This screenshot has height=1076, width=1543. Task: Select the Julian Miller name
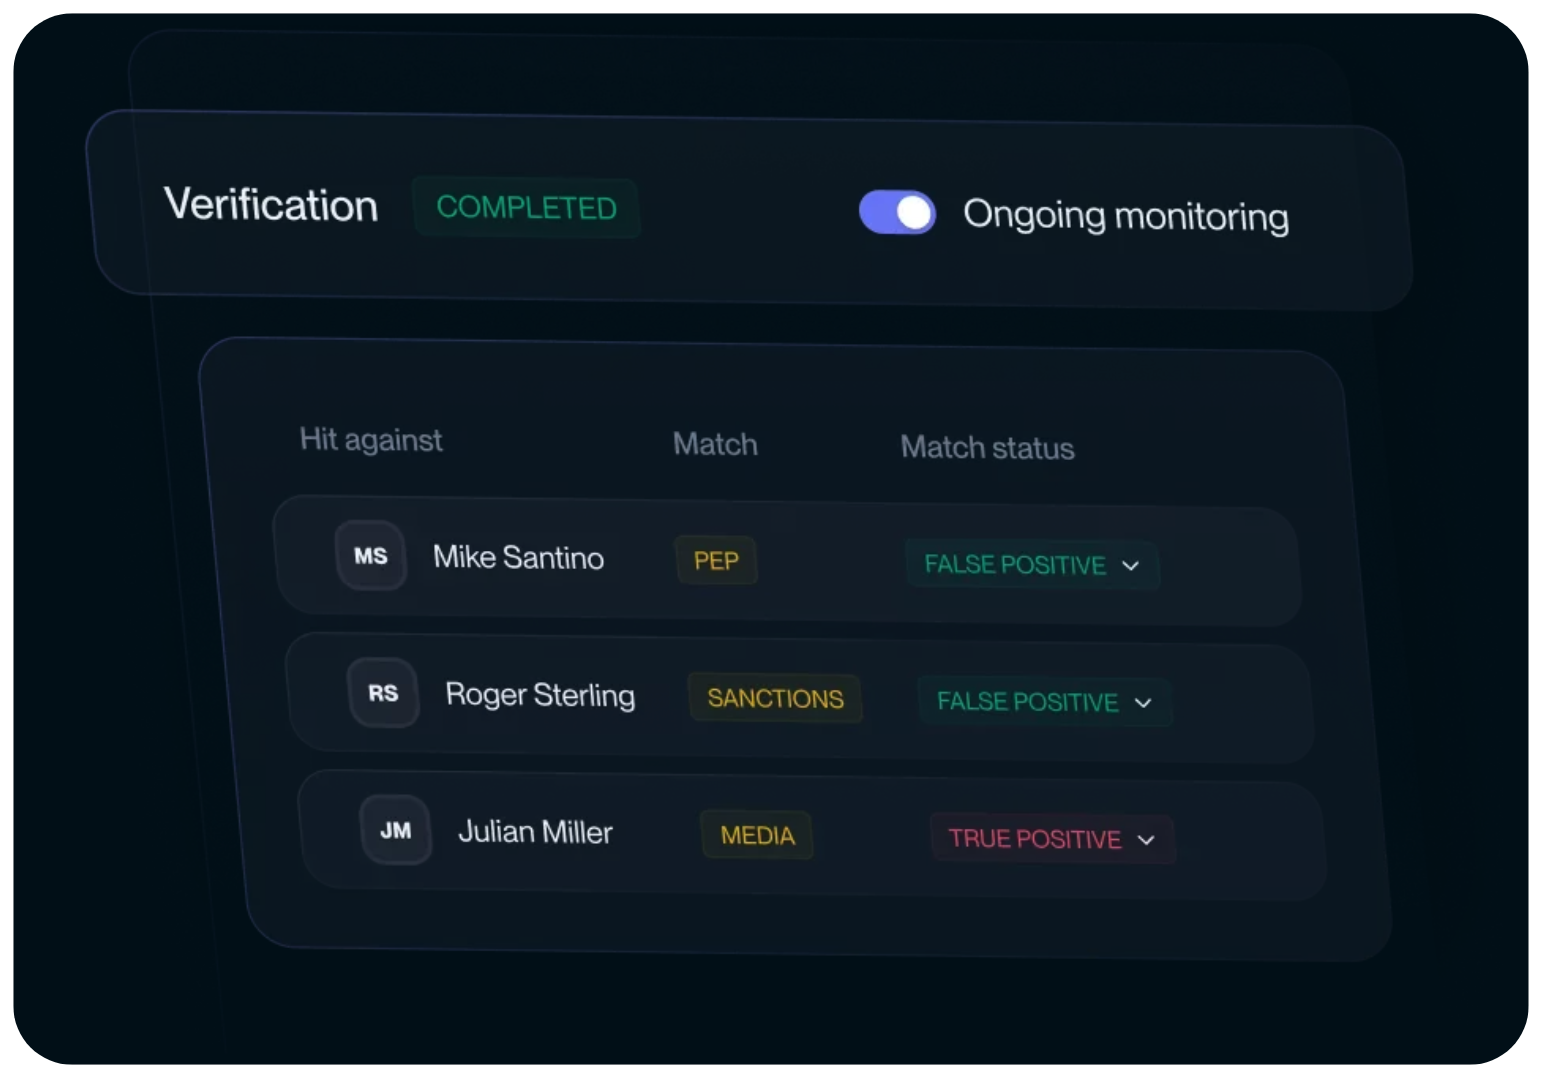[535, 832]
